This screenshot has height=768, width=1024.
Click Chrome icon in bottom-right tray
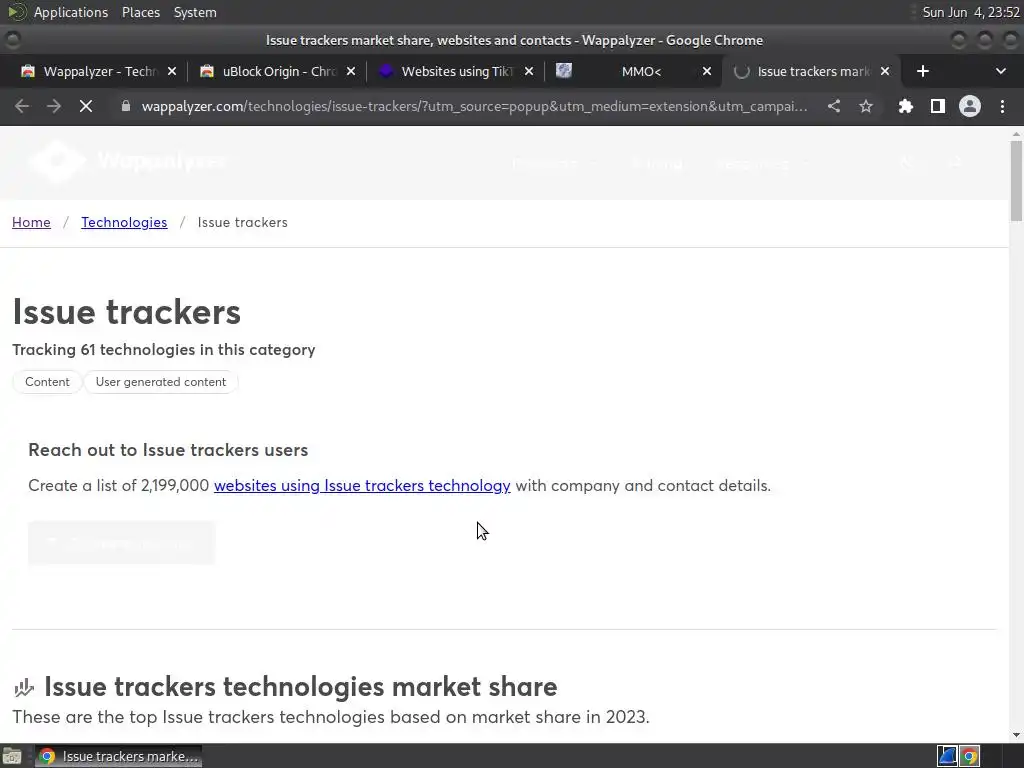pos(970,756)
